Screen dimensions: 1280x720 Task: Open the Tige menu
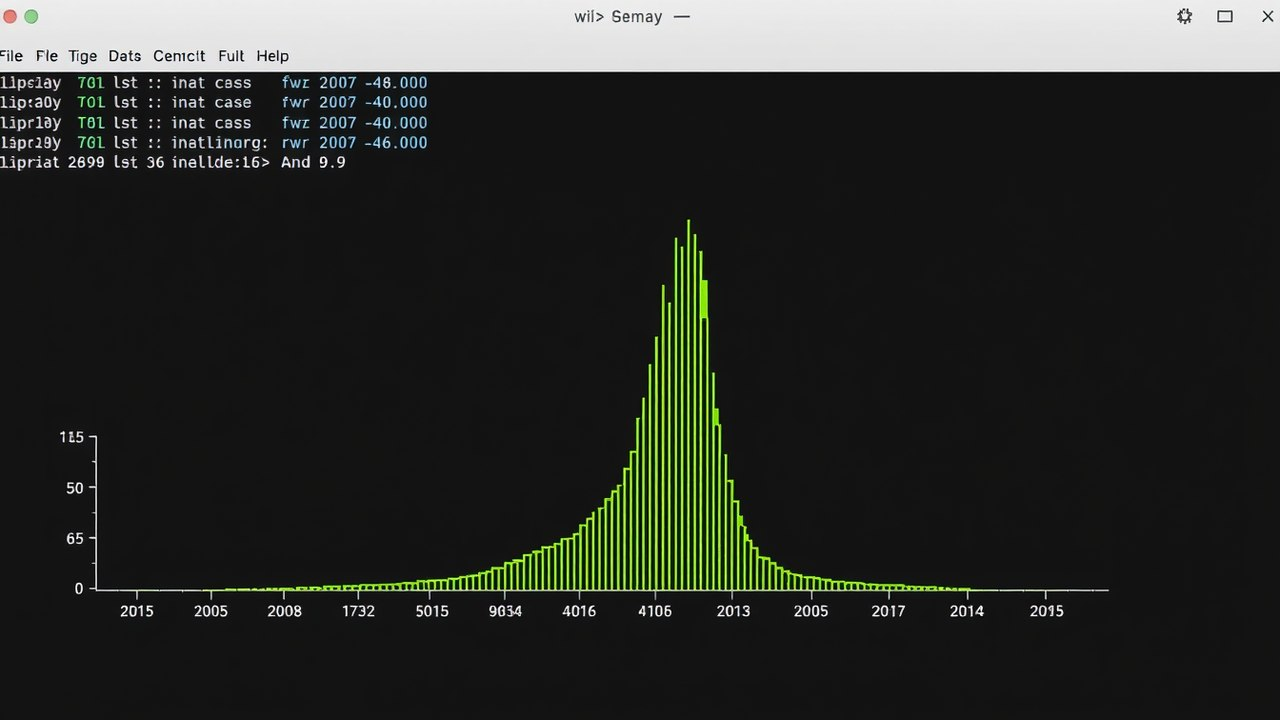pyautogui.click(x=83, y=56)
